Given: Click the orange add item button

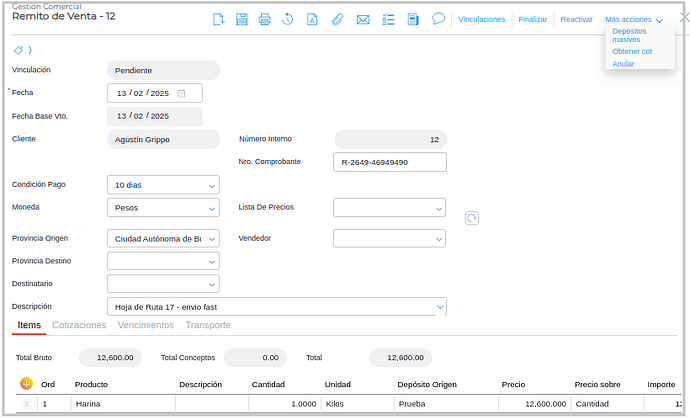Looking at the screenshot, I should [26, 384].
